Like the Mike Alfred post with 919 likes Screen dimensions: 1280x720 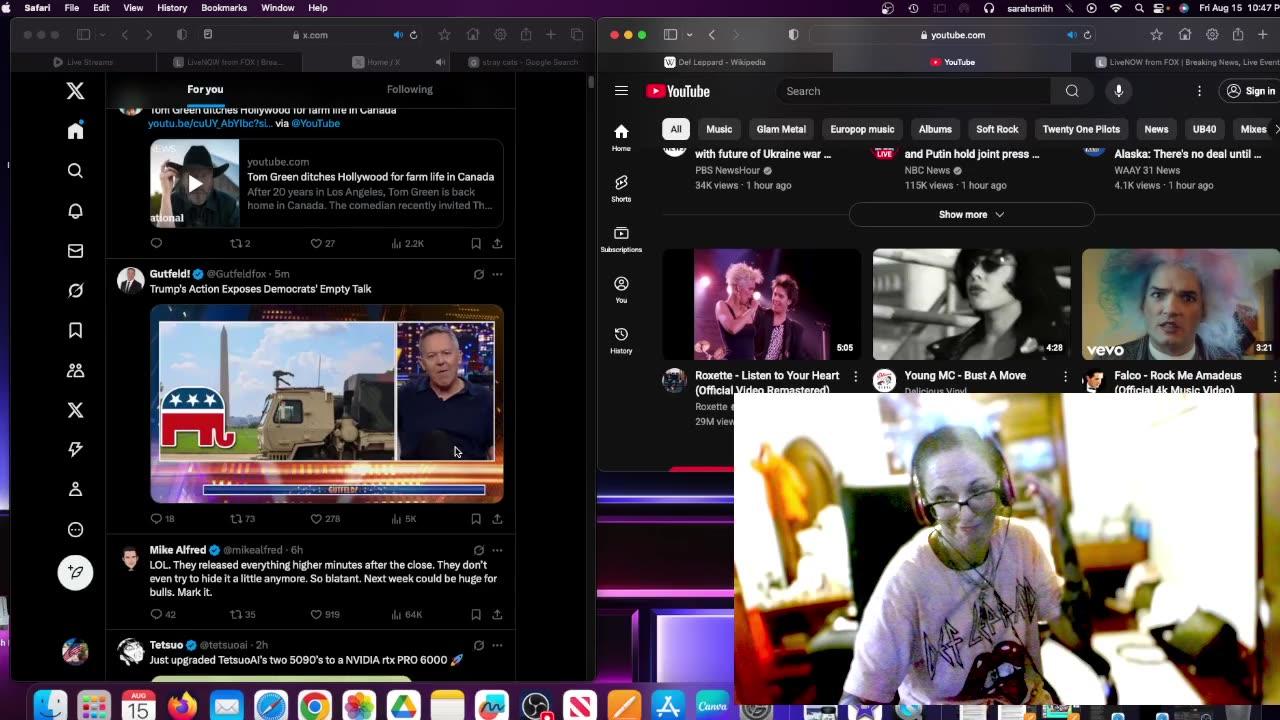(x=325, y=614)
